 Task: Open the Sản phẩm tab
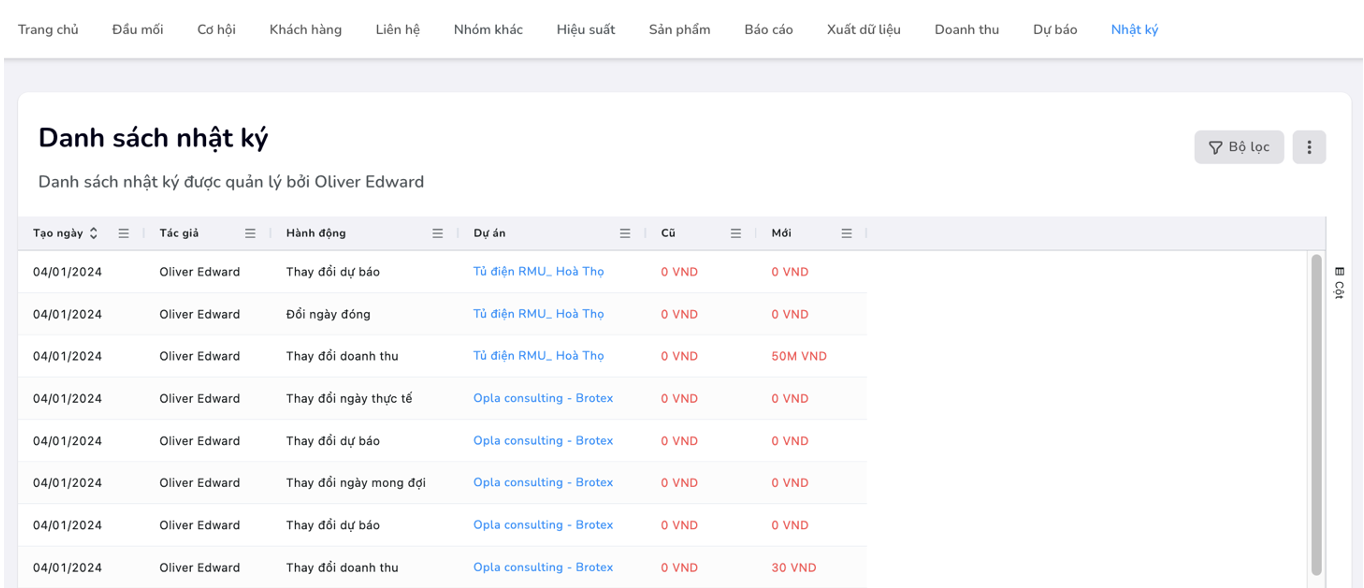(679, 29)
